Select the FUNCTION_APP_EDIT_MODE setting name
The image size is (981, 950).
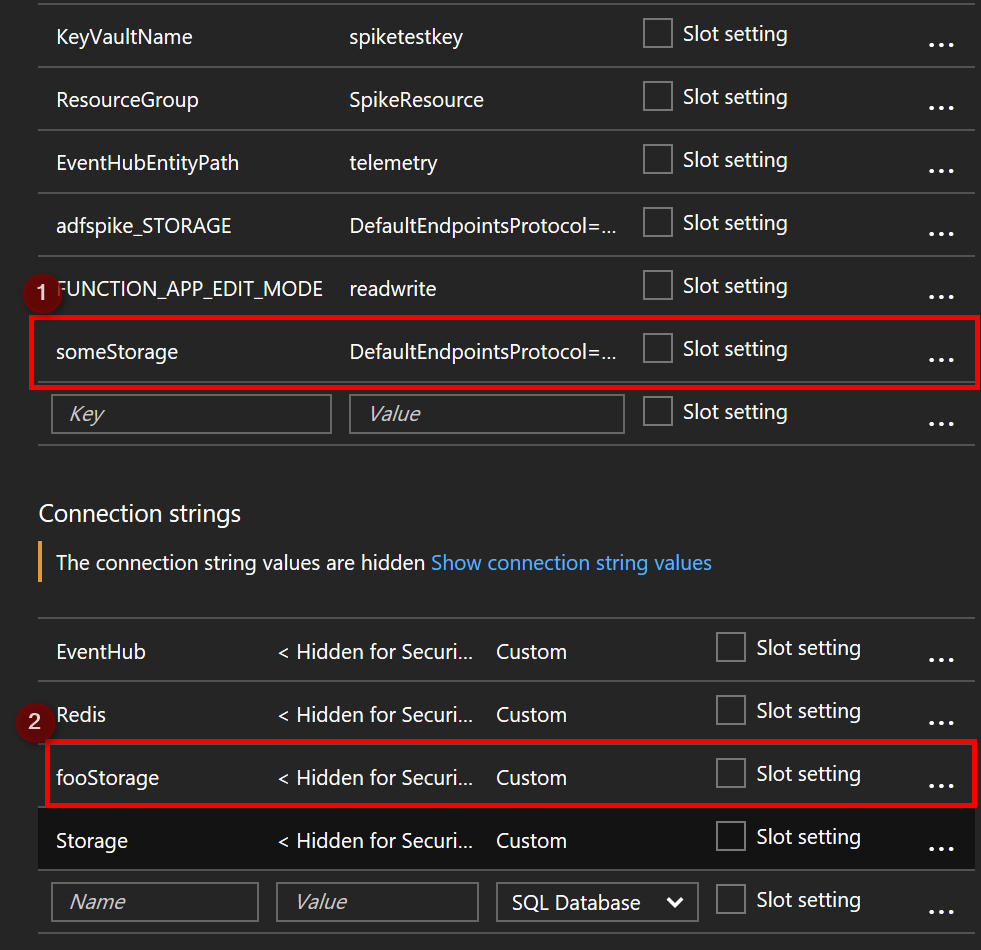[190, 289]
